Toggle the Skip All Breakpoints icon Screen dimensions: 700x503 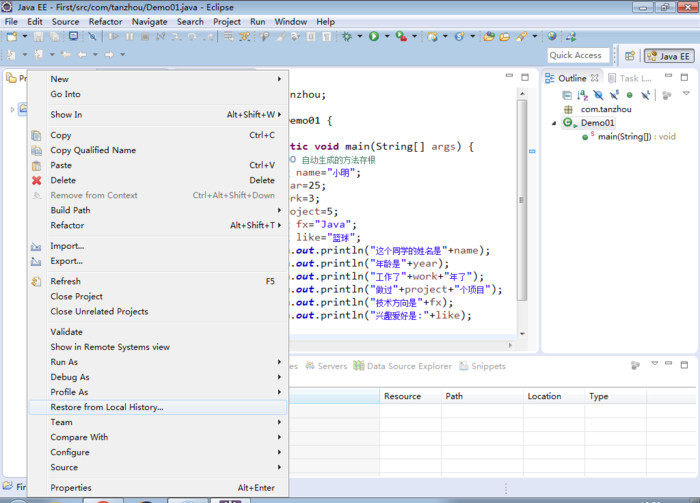(92, 37)
